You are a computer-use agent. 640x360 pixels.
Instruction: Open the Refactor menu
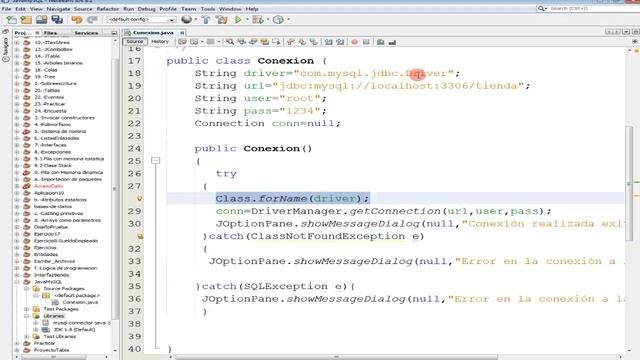coord(108,9)
